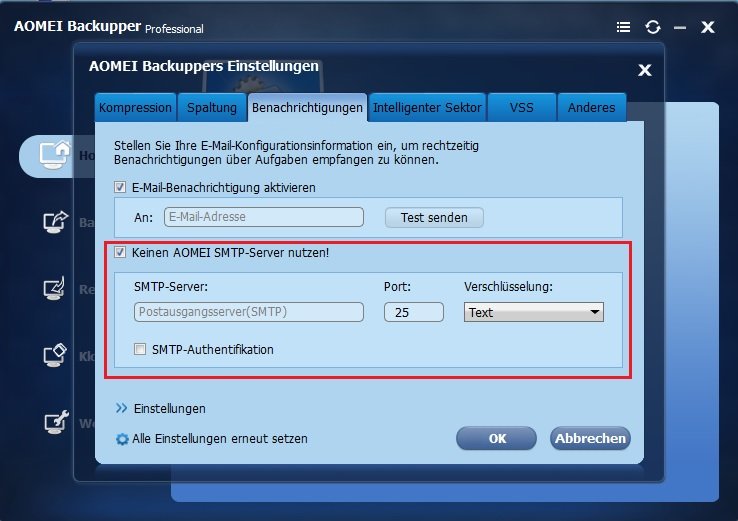Click the Postausgangsserver(SMTP) input field
This screenshot has height=521, width=738.
pyautogui.click(x=249, y=312)
